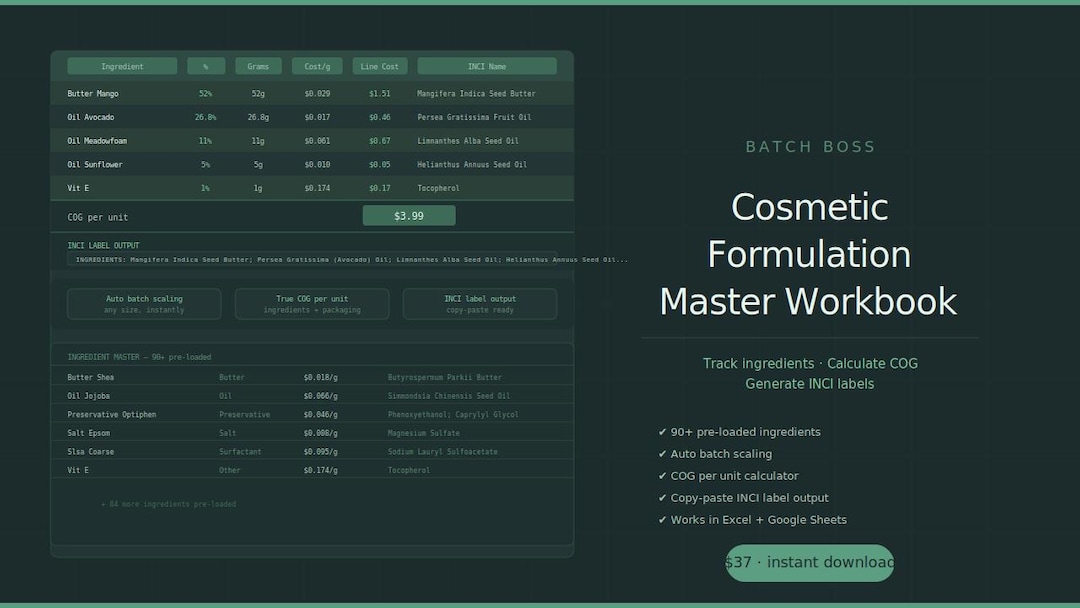Select the INCI label output text field

pyautogui.click(x=312, y=260)
